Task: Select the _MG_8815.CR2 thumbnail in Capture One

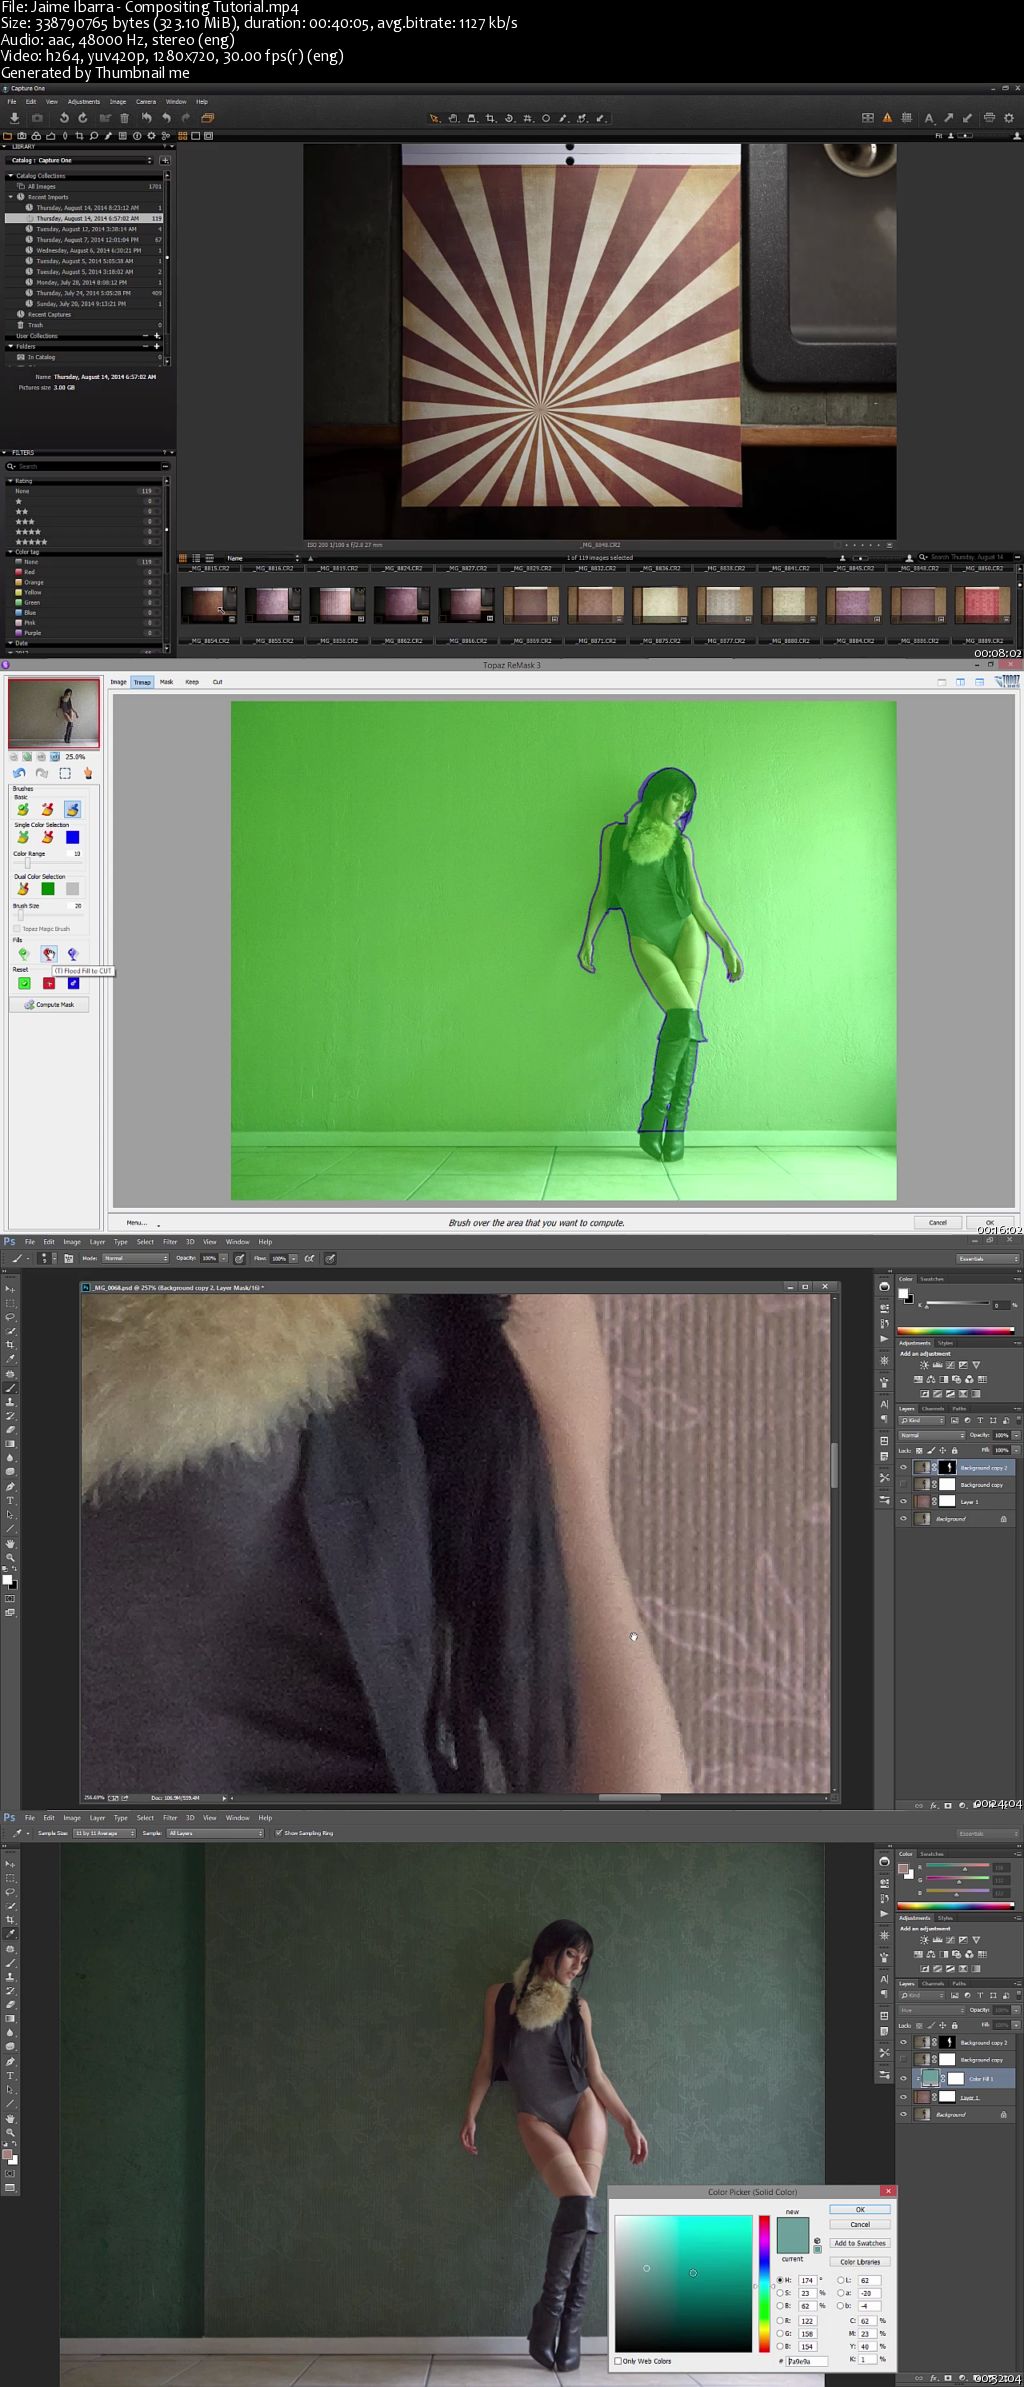Action: pos(209,604)
